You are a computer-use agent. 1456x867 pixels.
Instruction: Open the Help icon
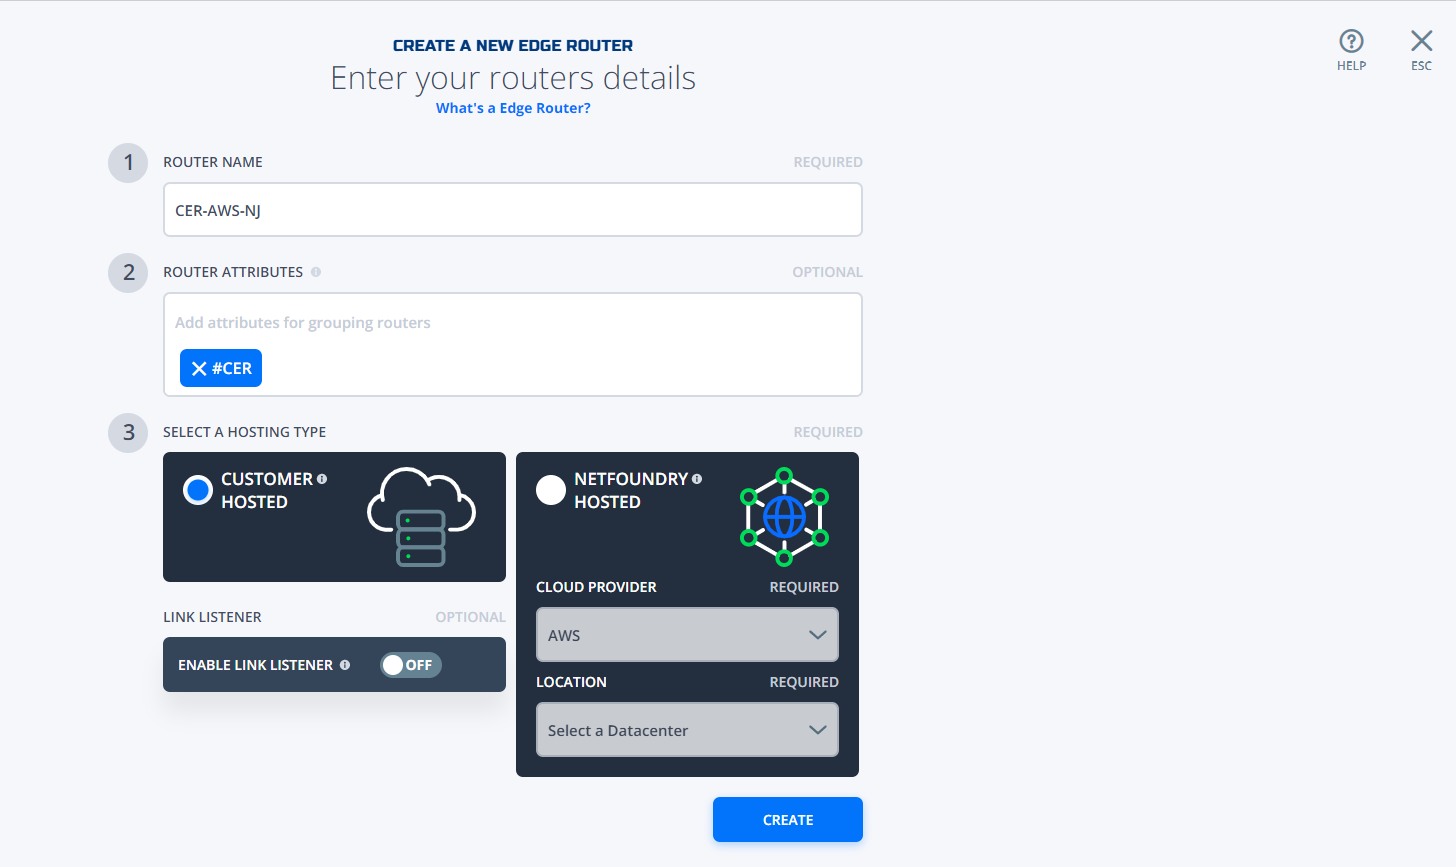pyautogui.click(x=1351, y=41)
